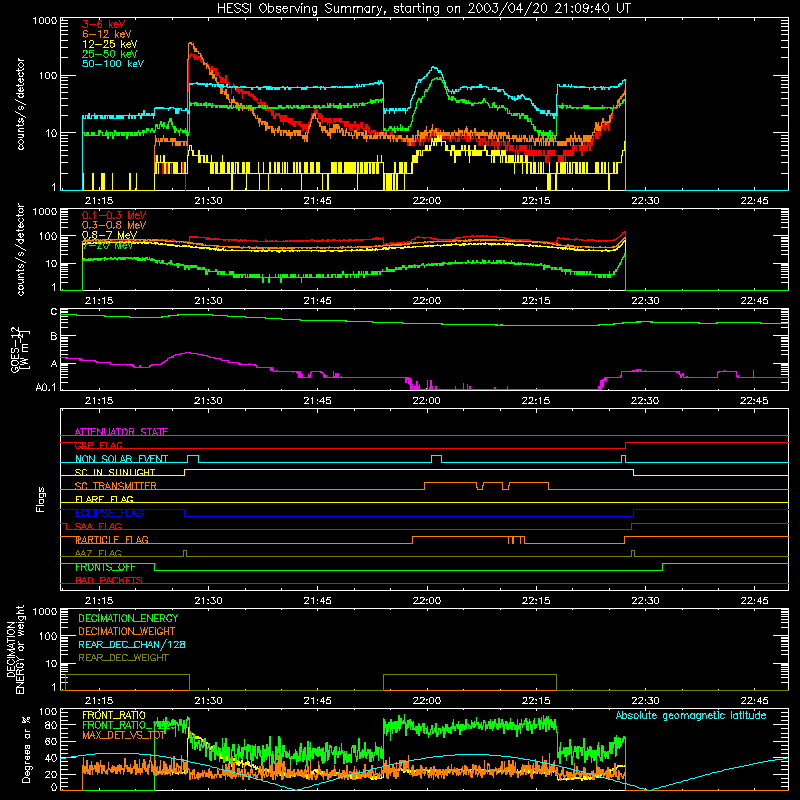Click the 21:45 tick under the decimation panel
Screen dimensions: 800x800
click(317, 701)
